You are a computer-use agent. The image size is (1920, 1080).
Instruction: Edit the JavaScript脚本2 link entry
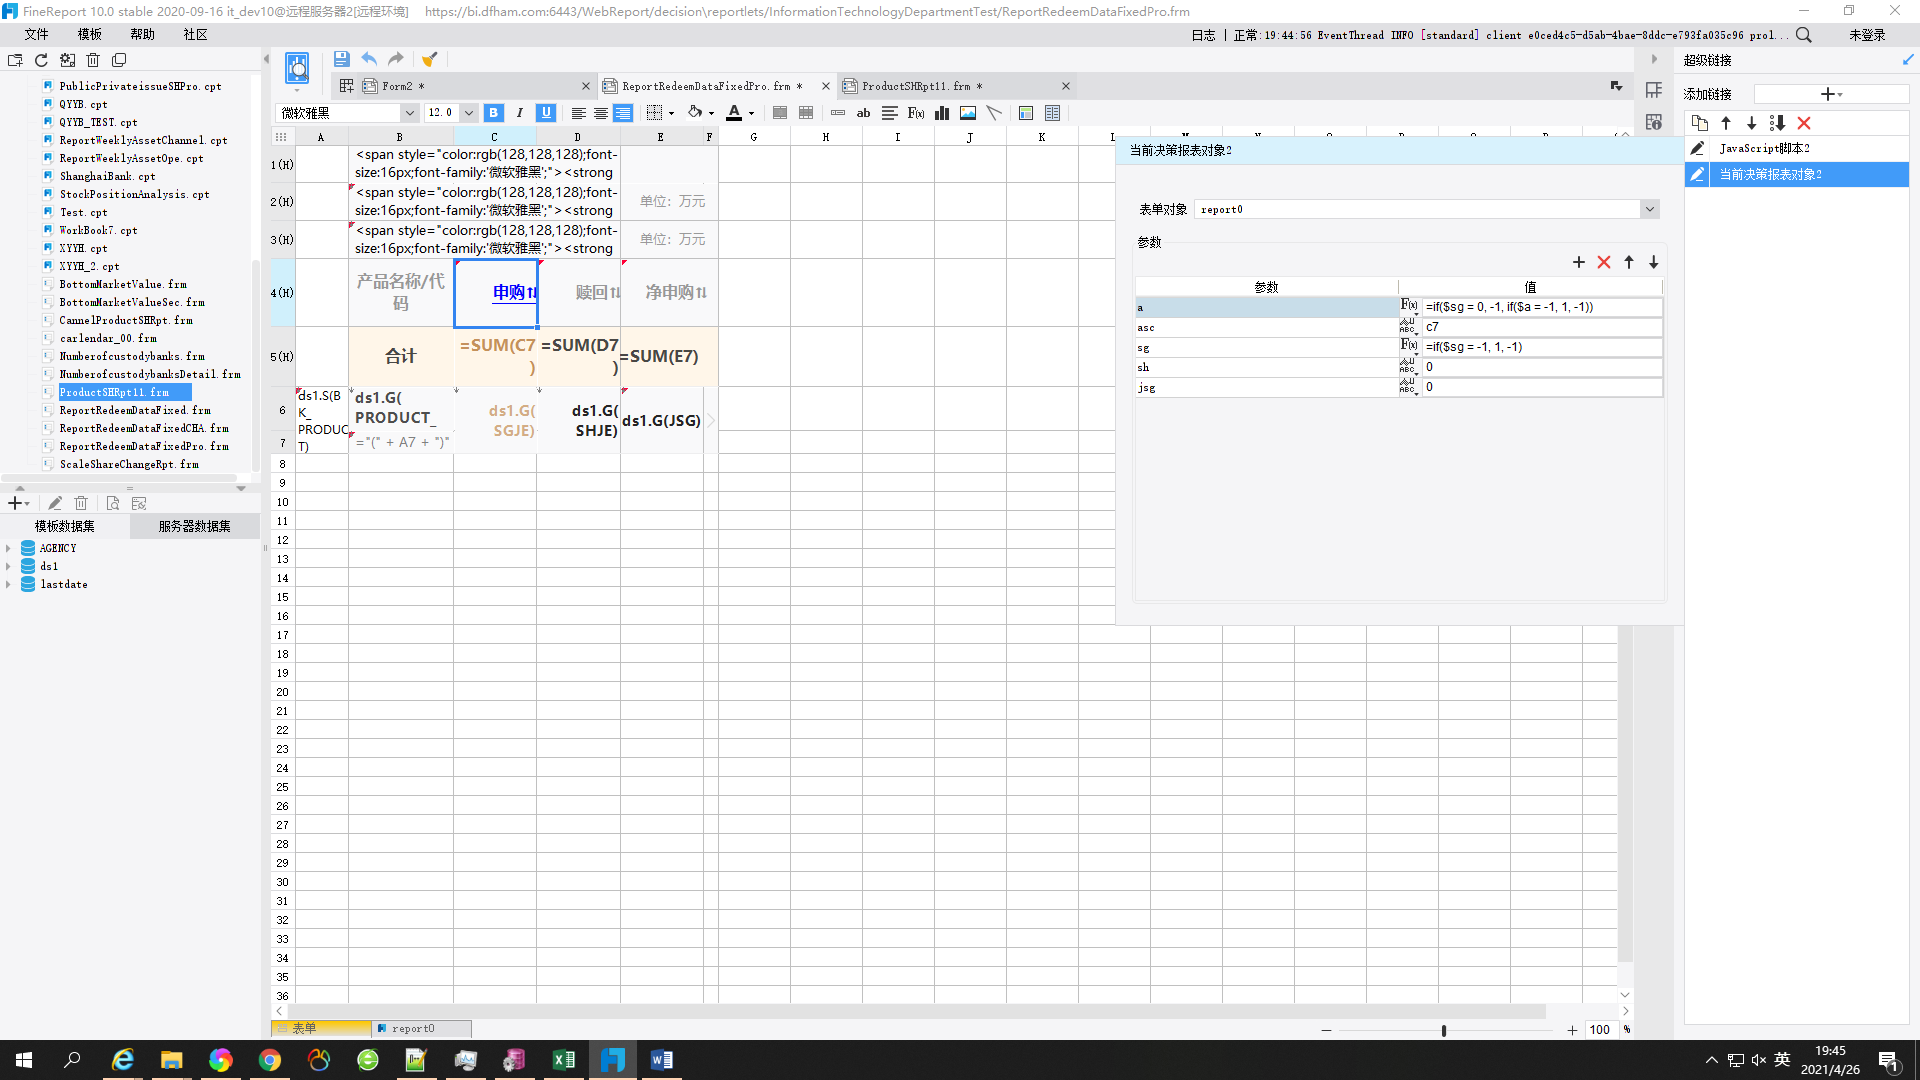click(x=1697, y=148)
